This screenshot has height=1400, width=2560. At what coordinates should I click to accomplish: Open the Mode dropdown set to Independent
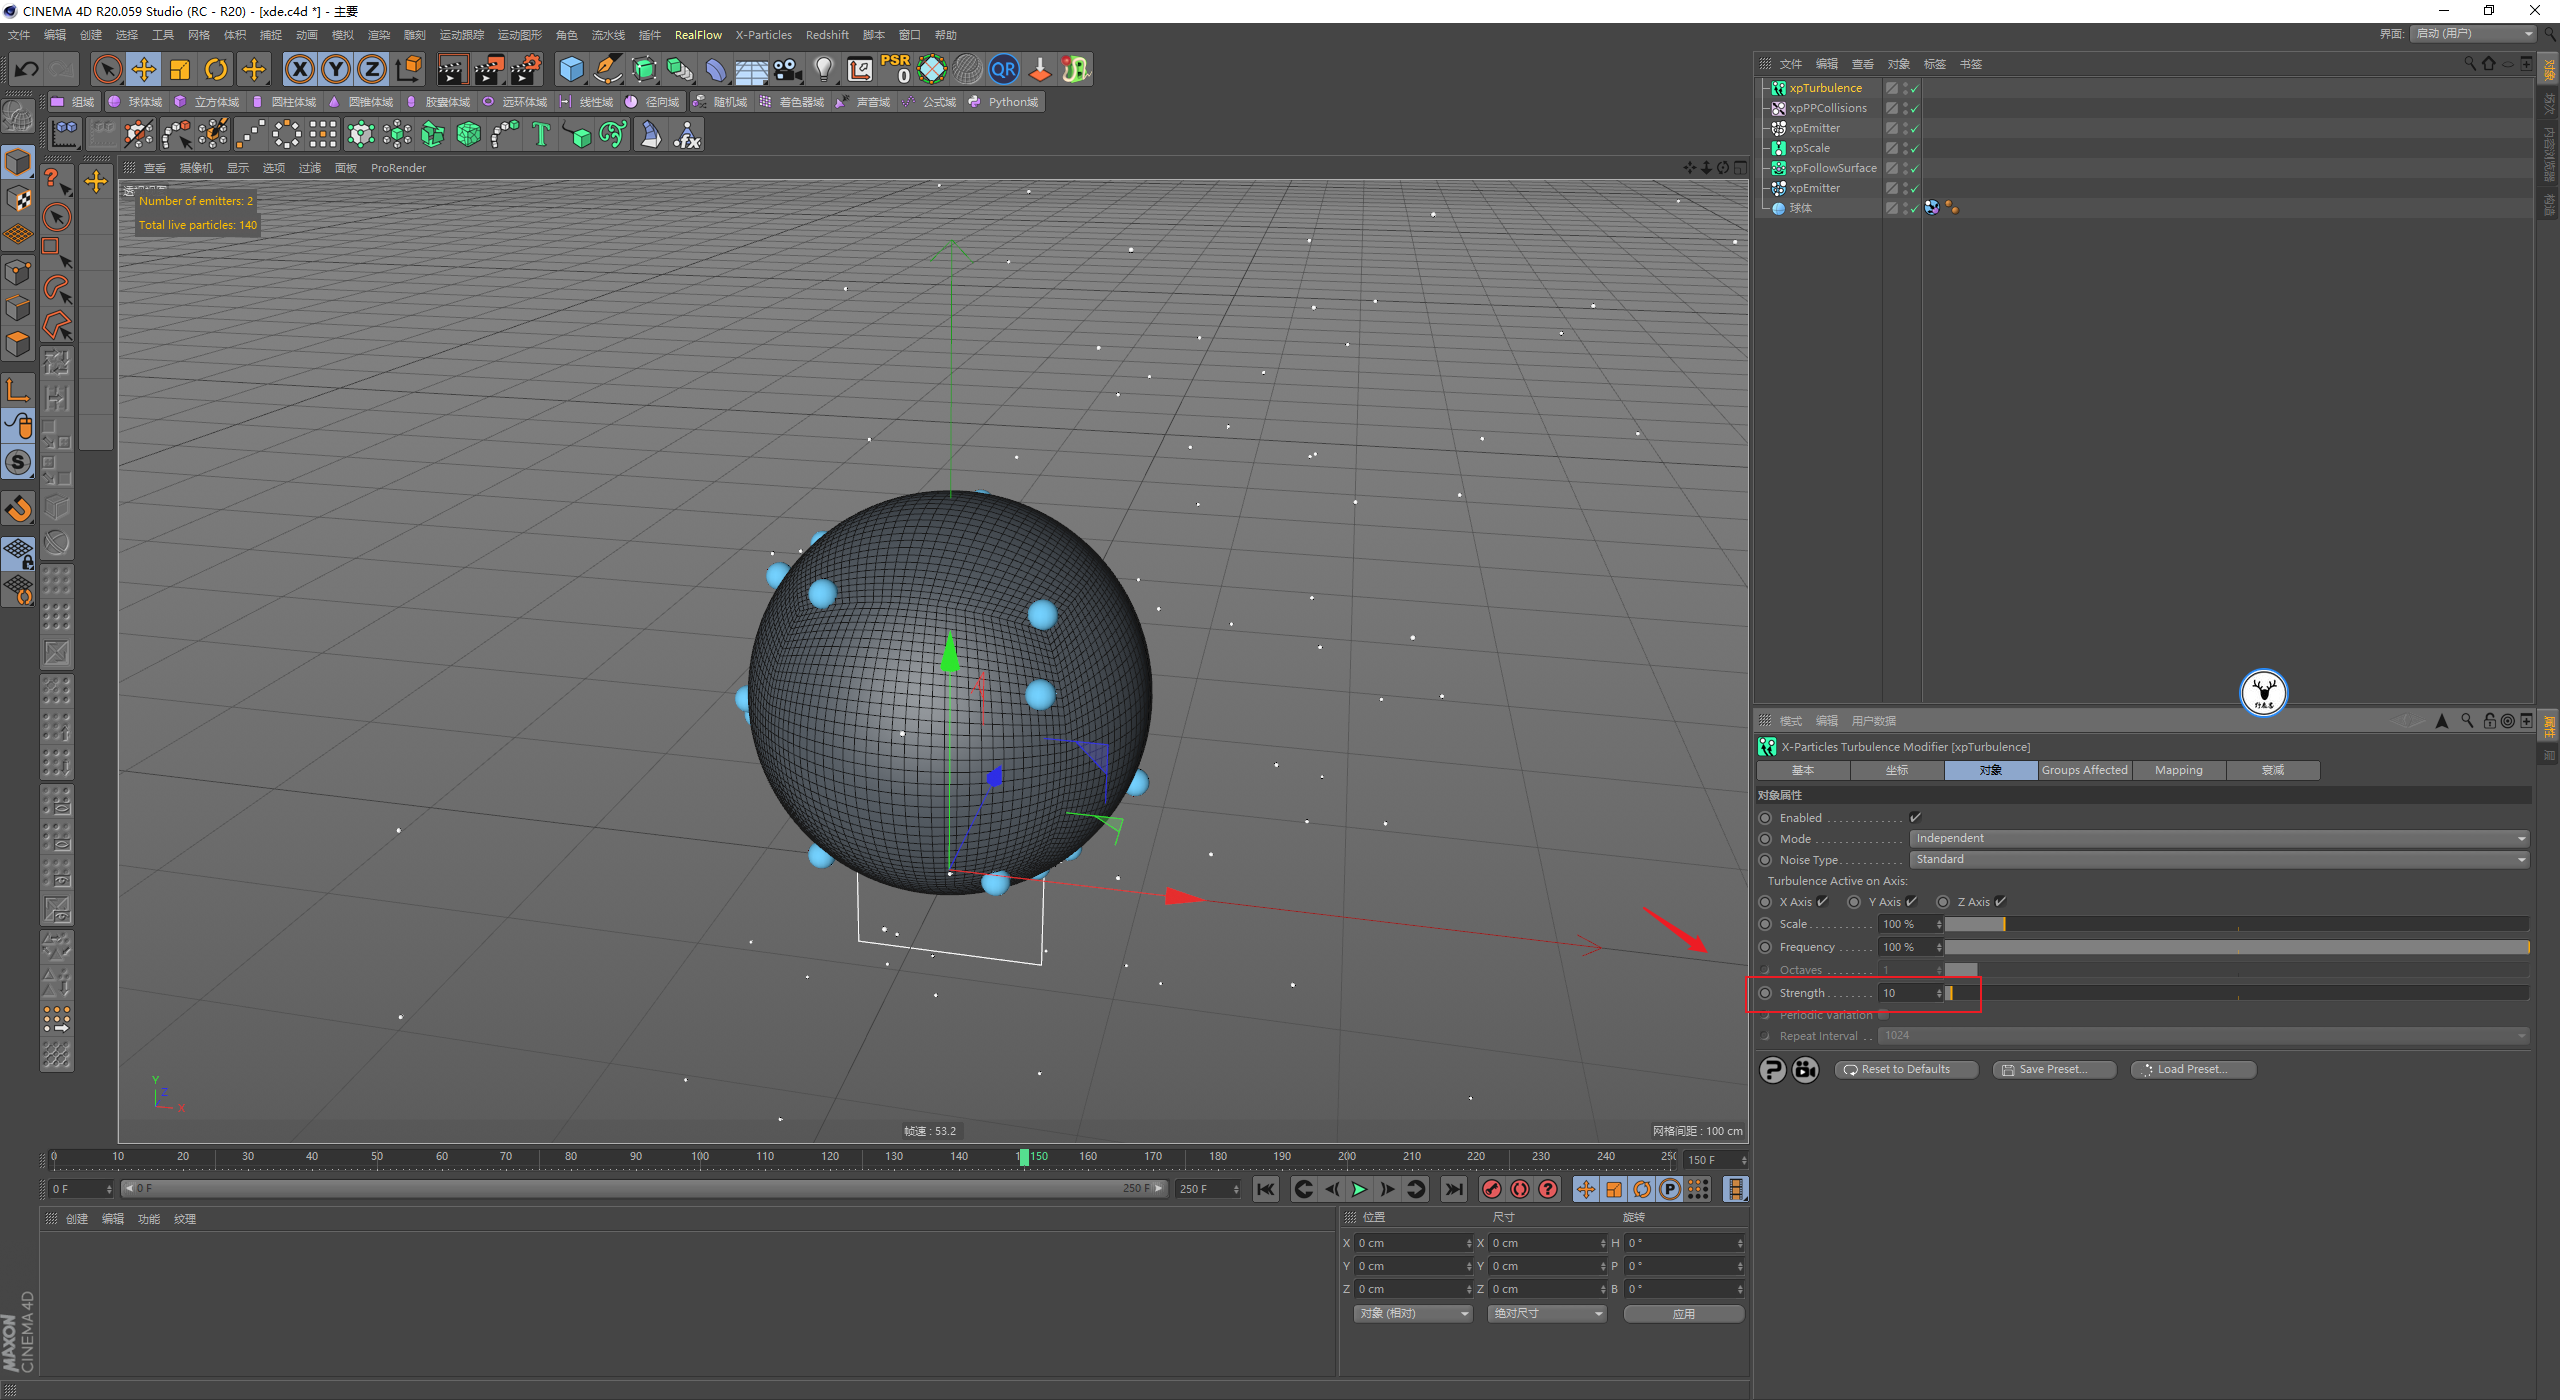pyautogui.click(x=2218, y=839)
